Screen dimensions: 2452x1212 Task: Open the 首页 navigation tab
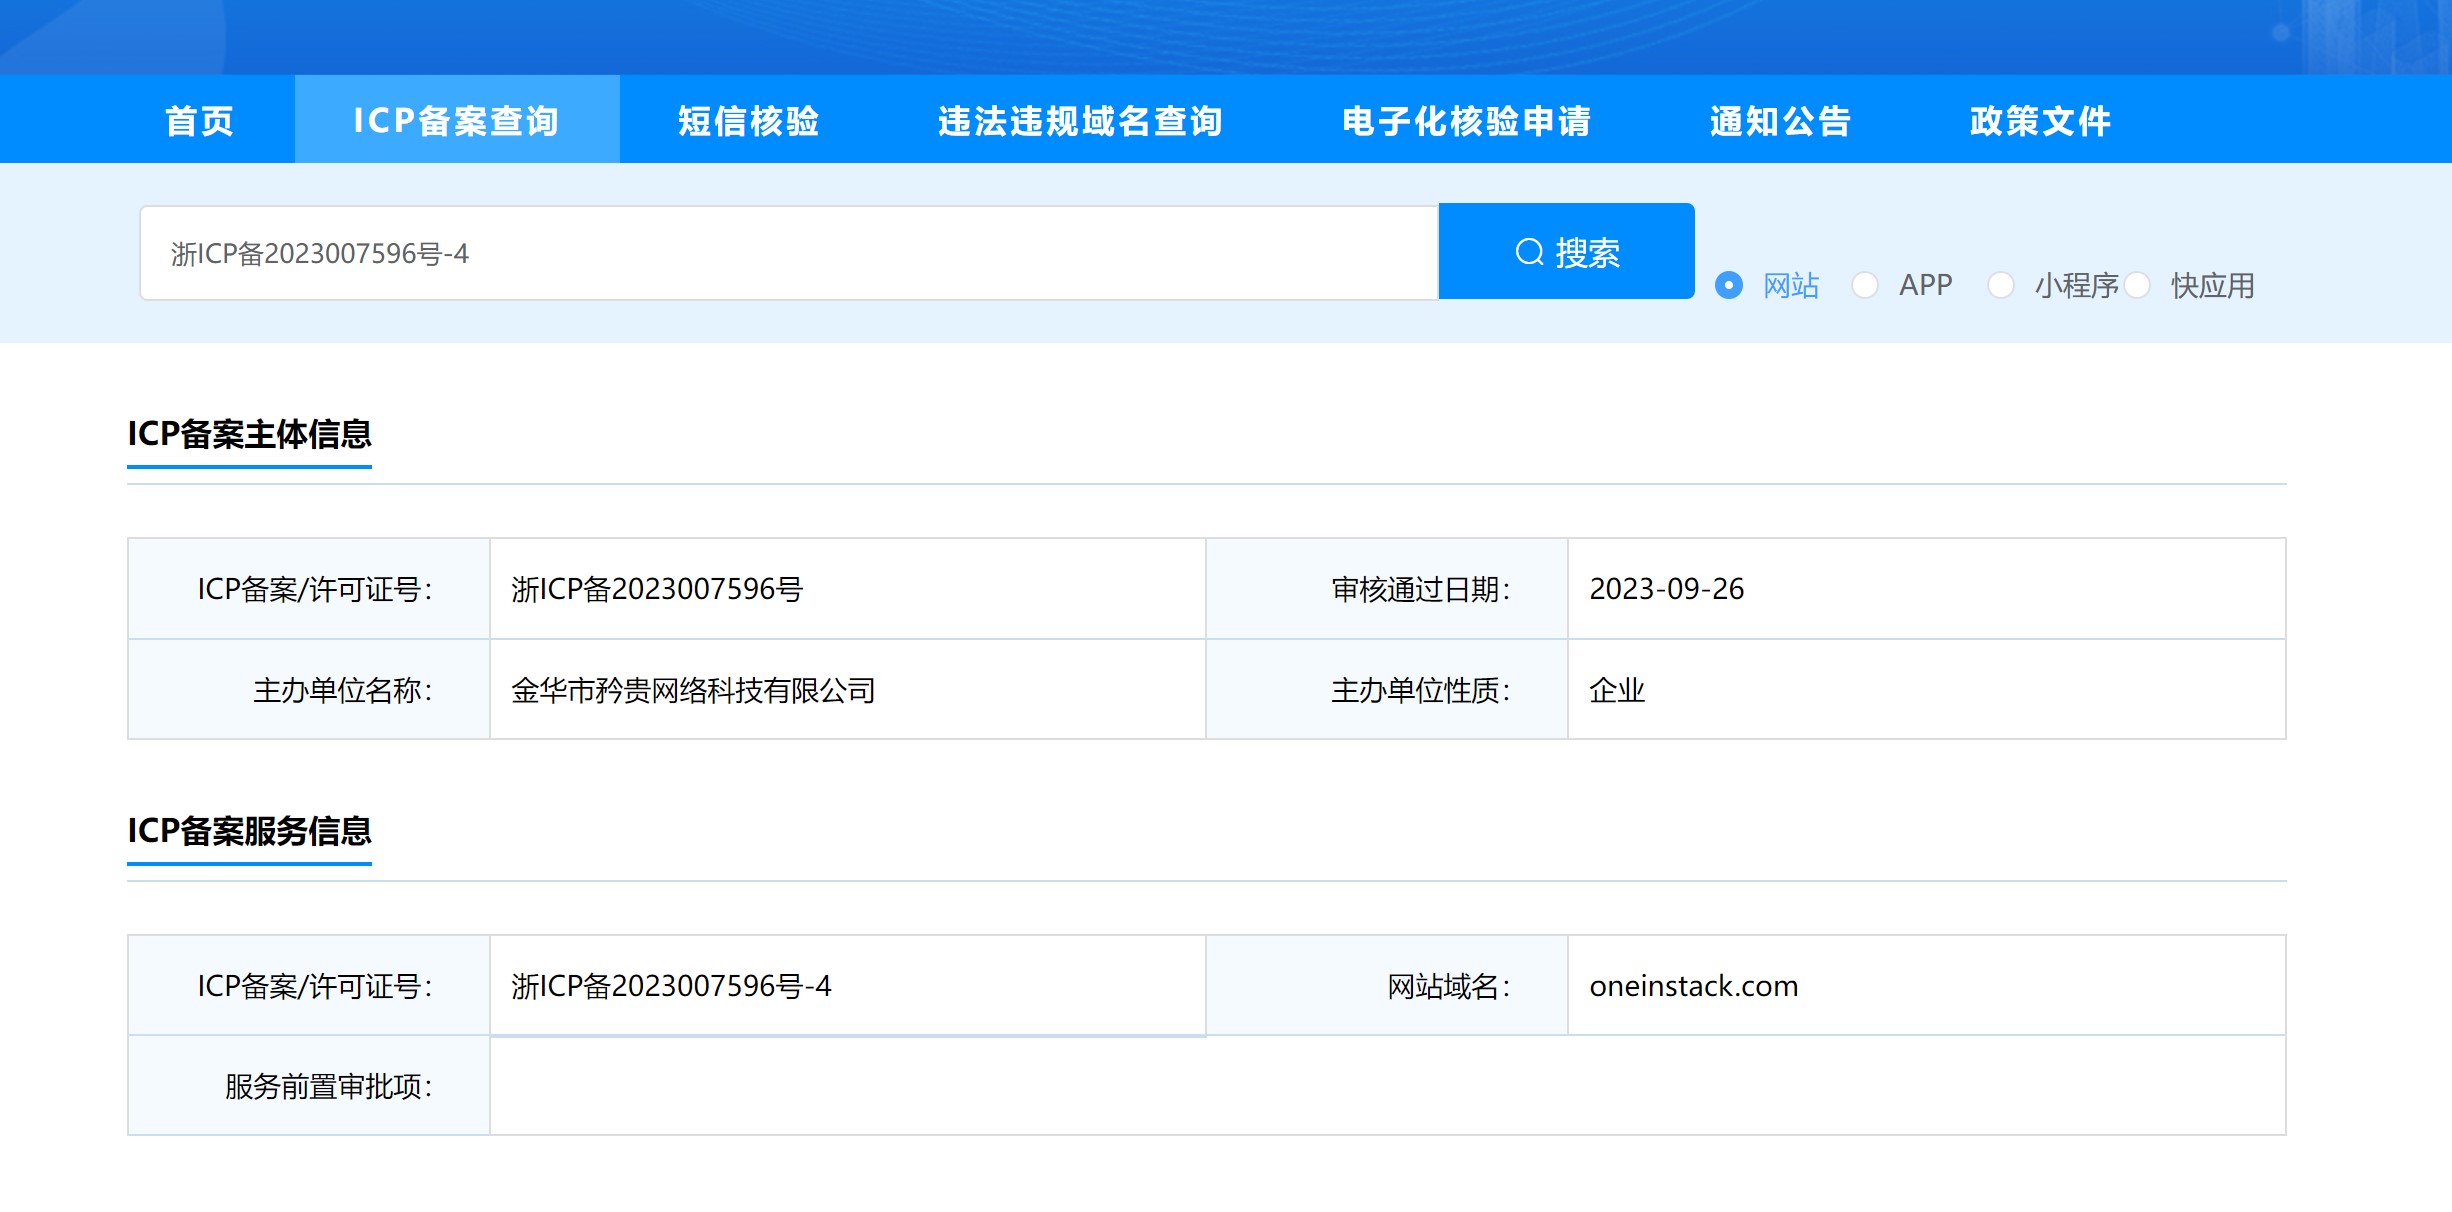tap(199, 121)
